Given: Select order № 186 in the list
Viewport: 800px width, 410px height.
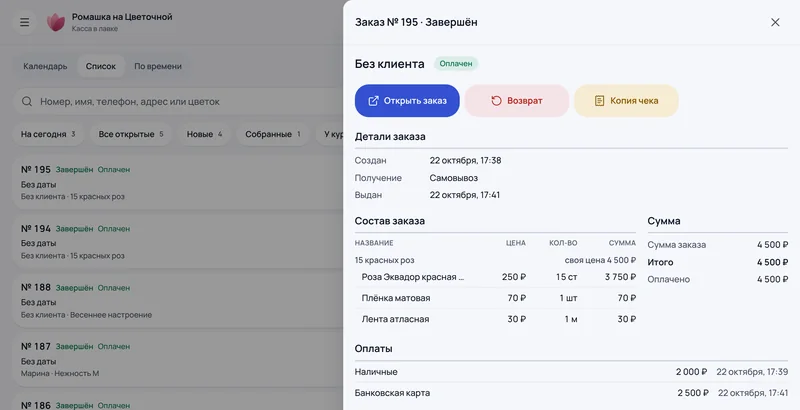Looking at the screenshot, I should (x=179, y=402).
